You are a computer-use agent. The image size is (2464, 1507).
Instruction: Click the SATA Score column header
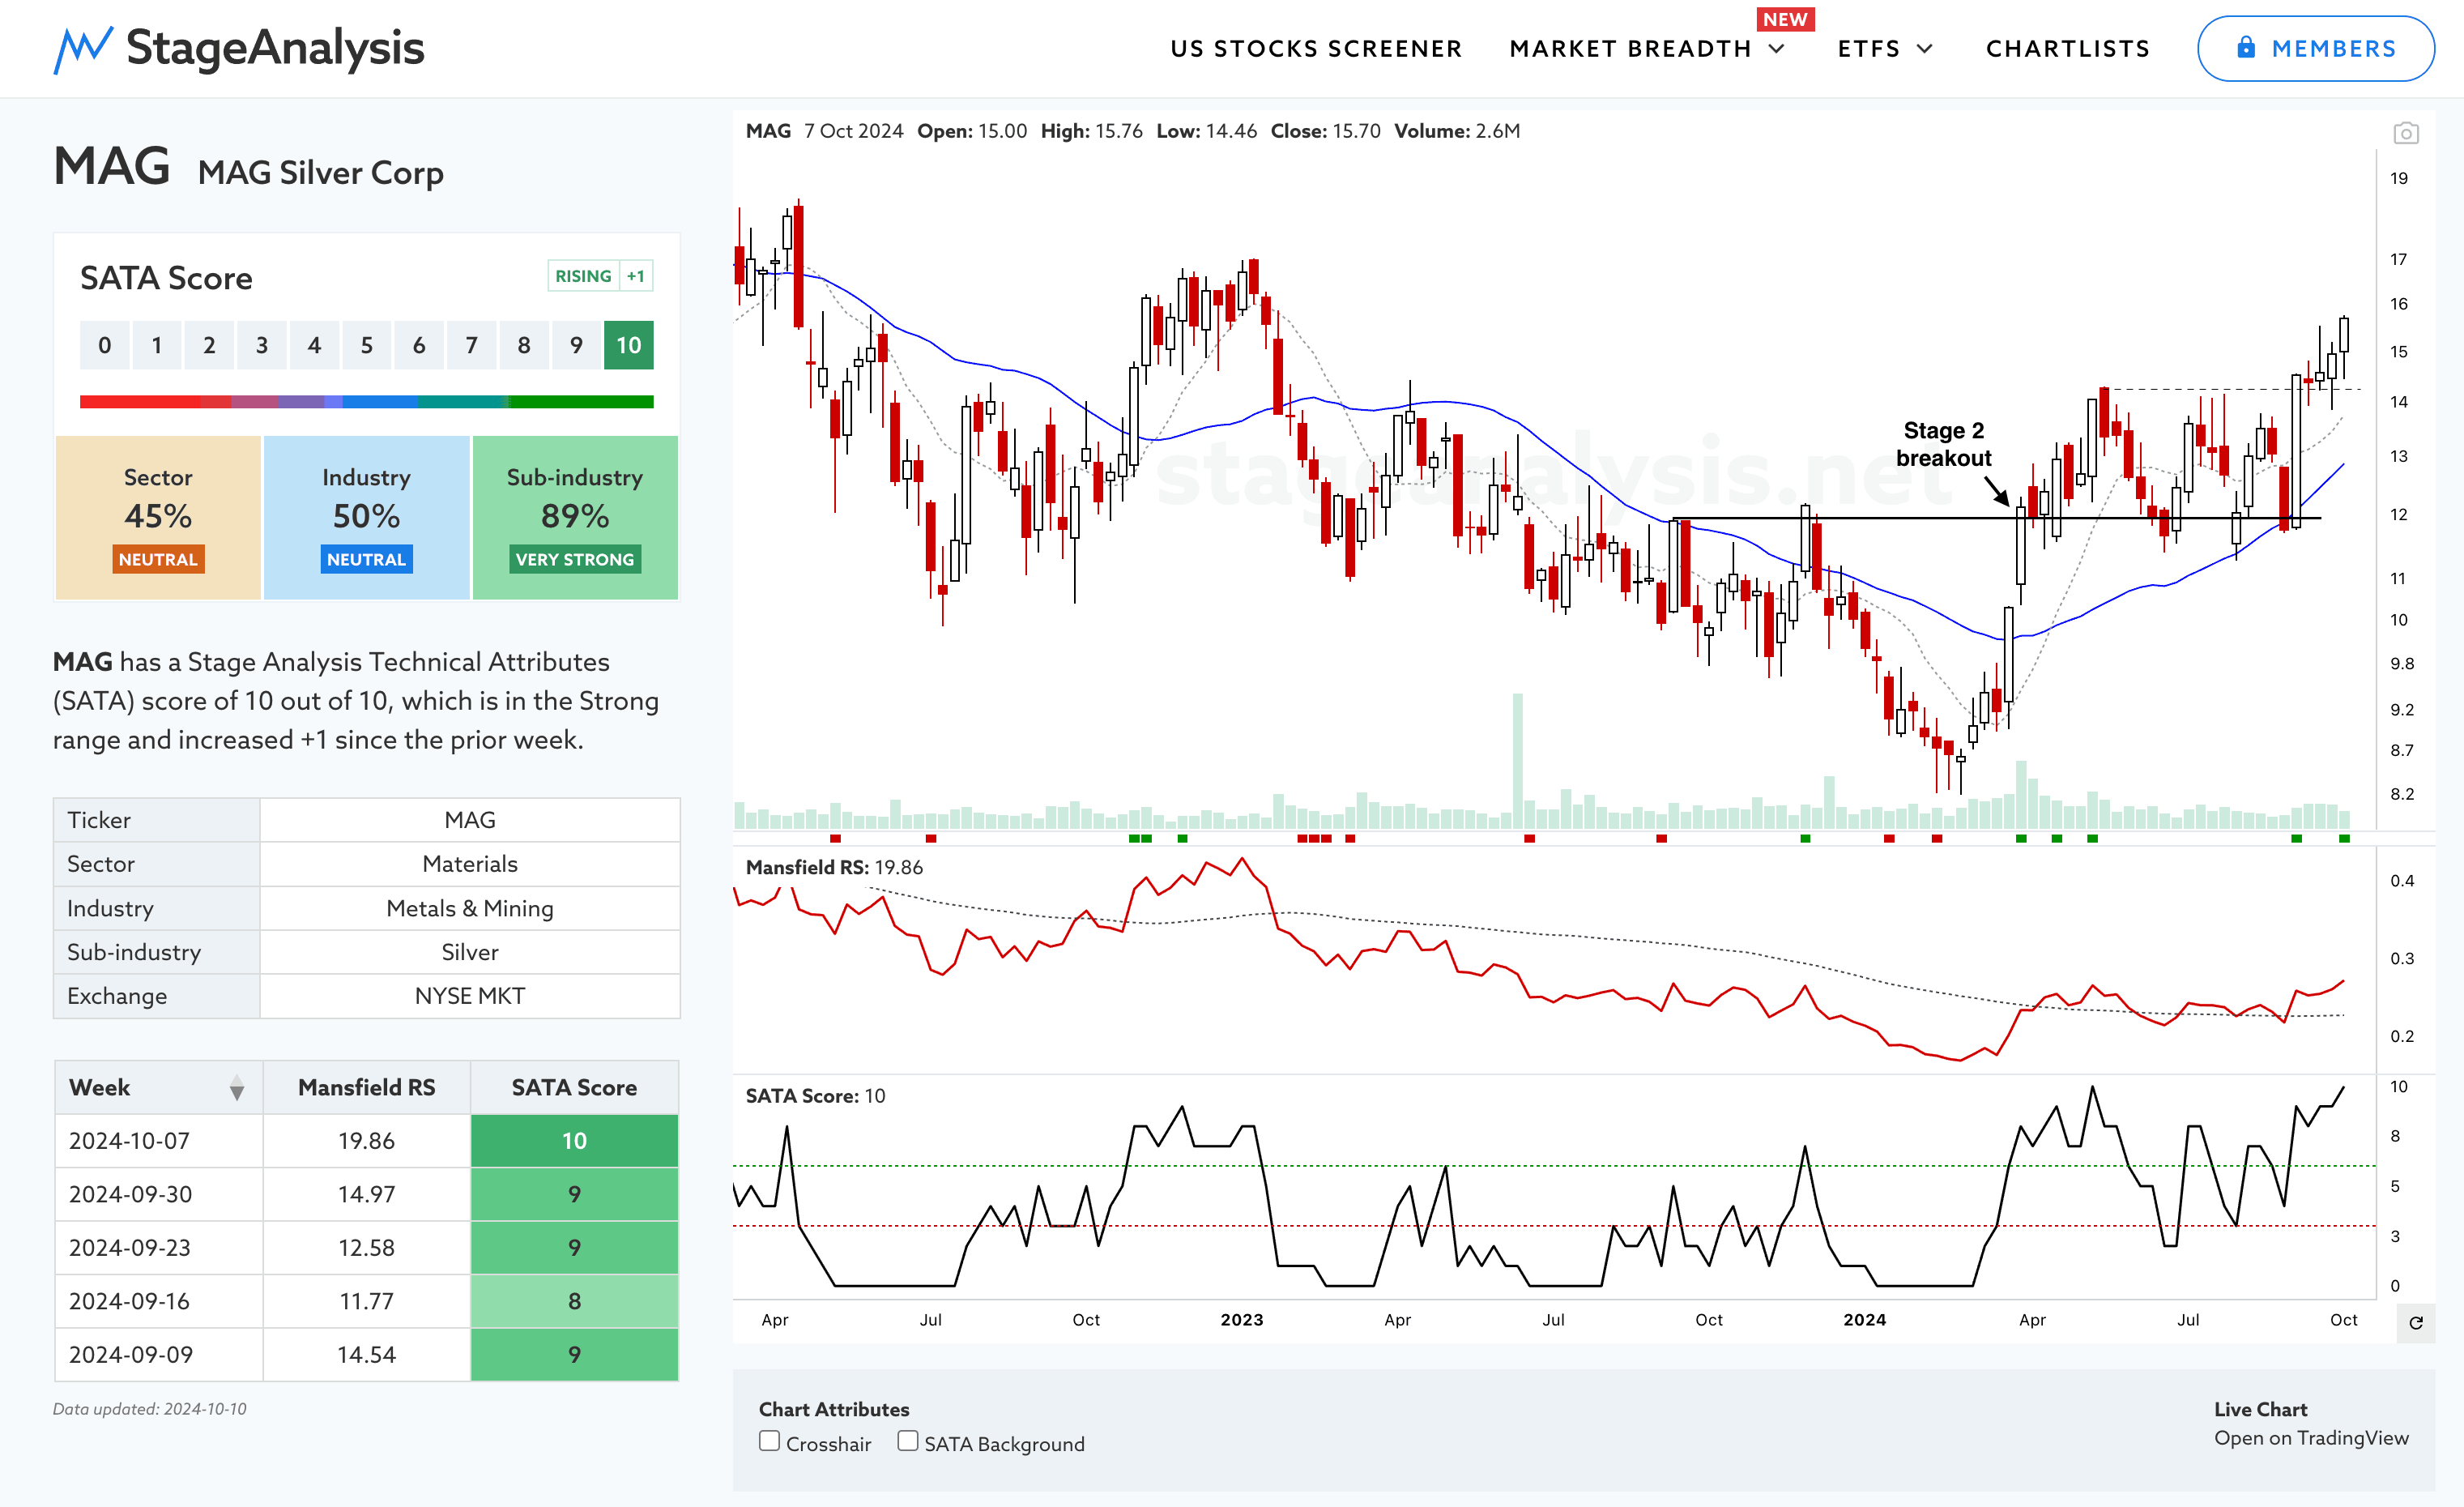click(574, 1088)
